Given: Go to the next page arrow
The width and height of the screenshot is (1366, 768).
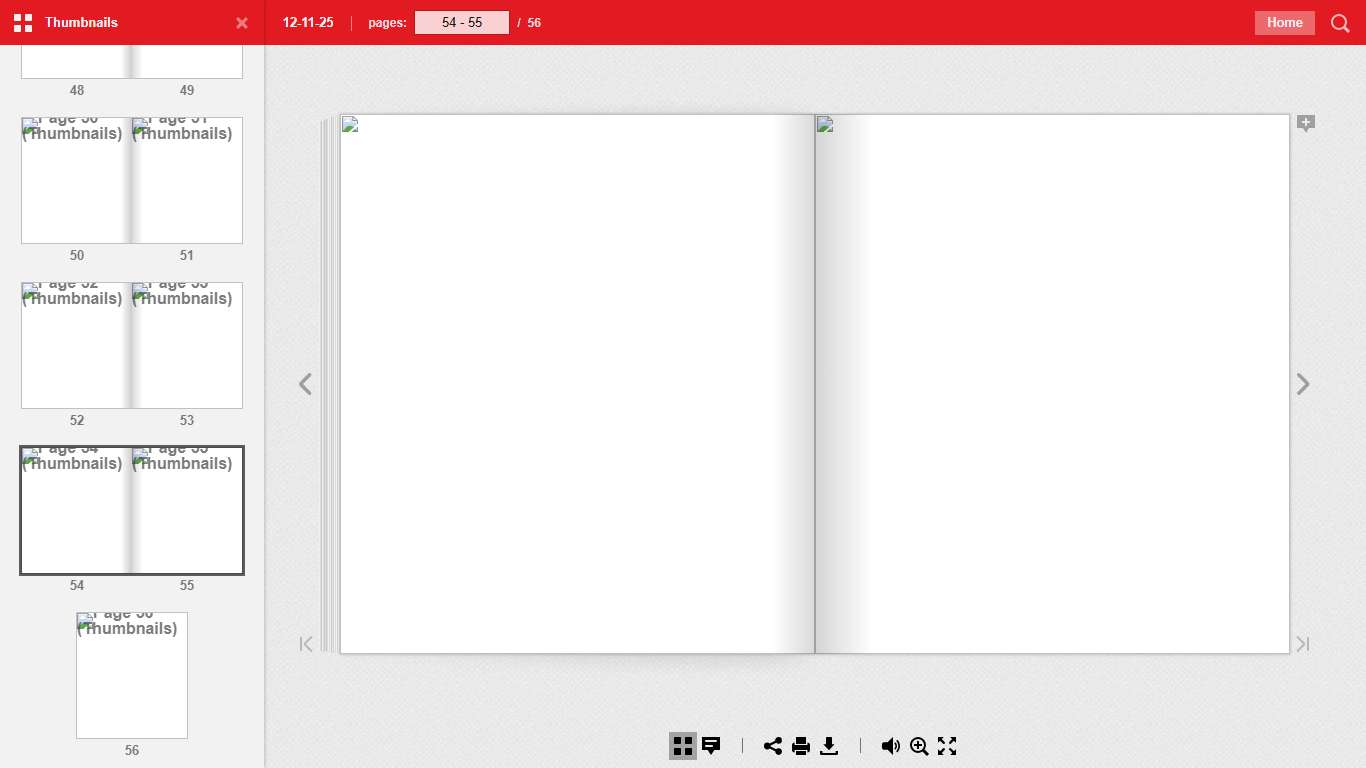Looking at the screenshot, I should (x=1303, y=384).
